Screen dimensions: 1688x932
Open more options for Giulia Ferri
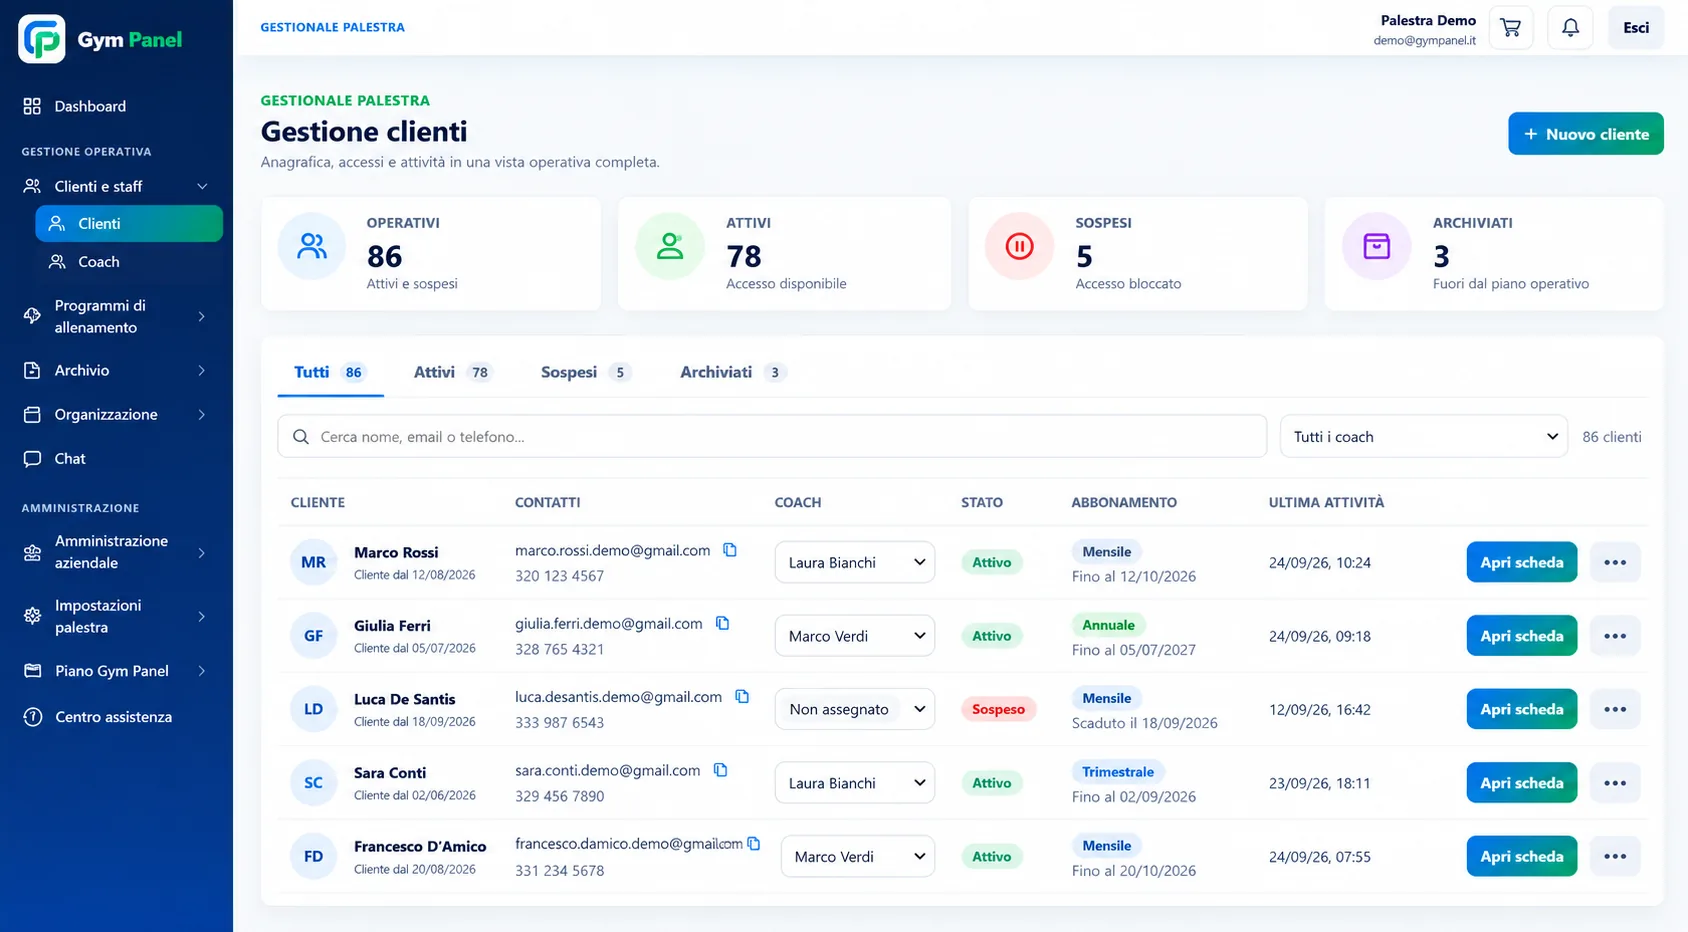click(x=1614, y=636)
